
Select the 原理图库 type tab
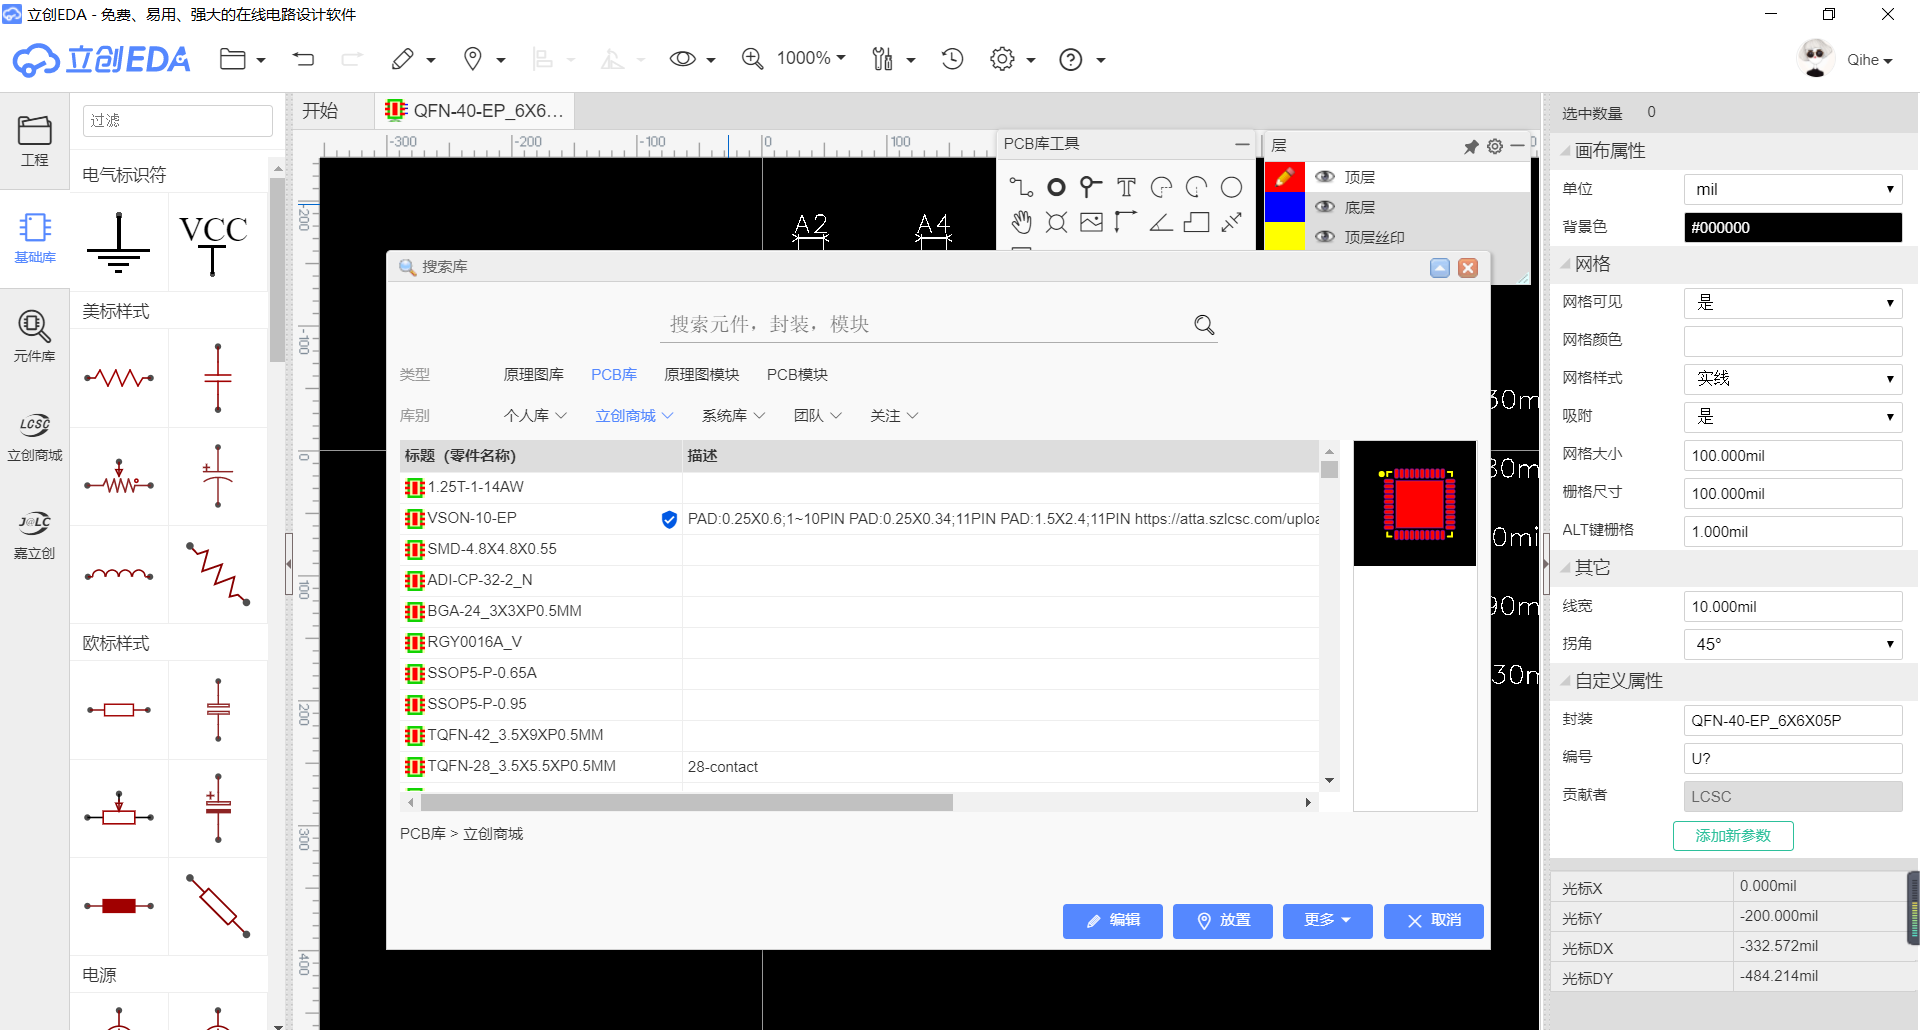tap(533, 375)
